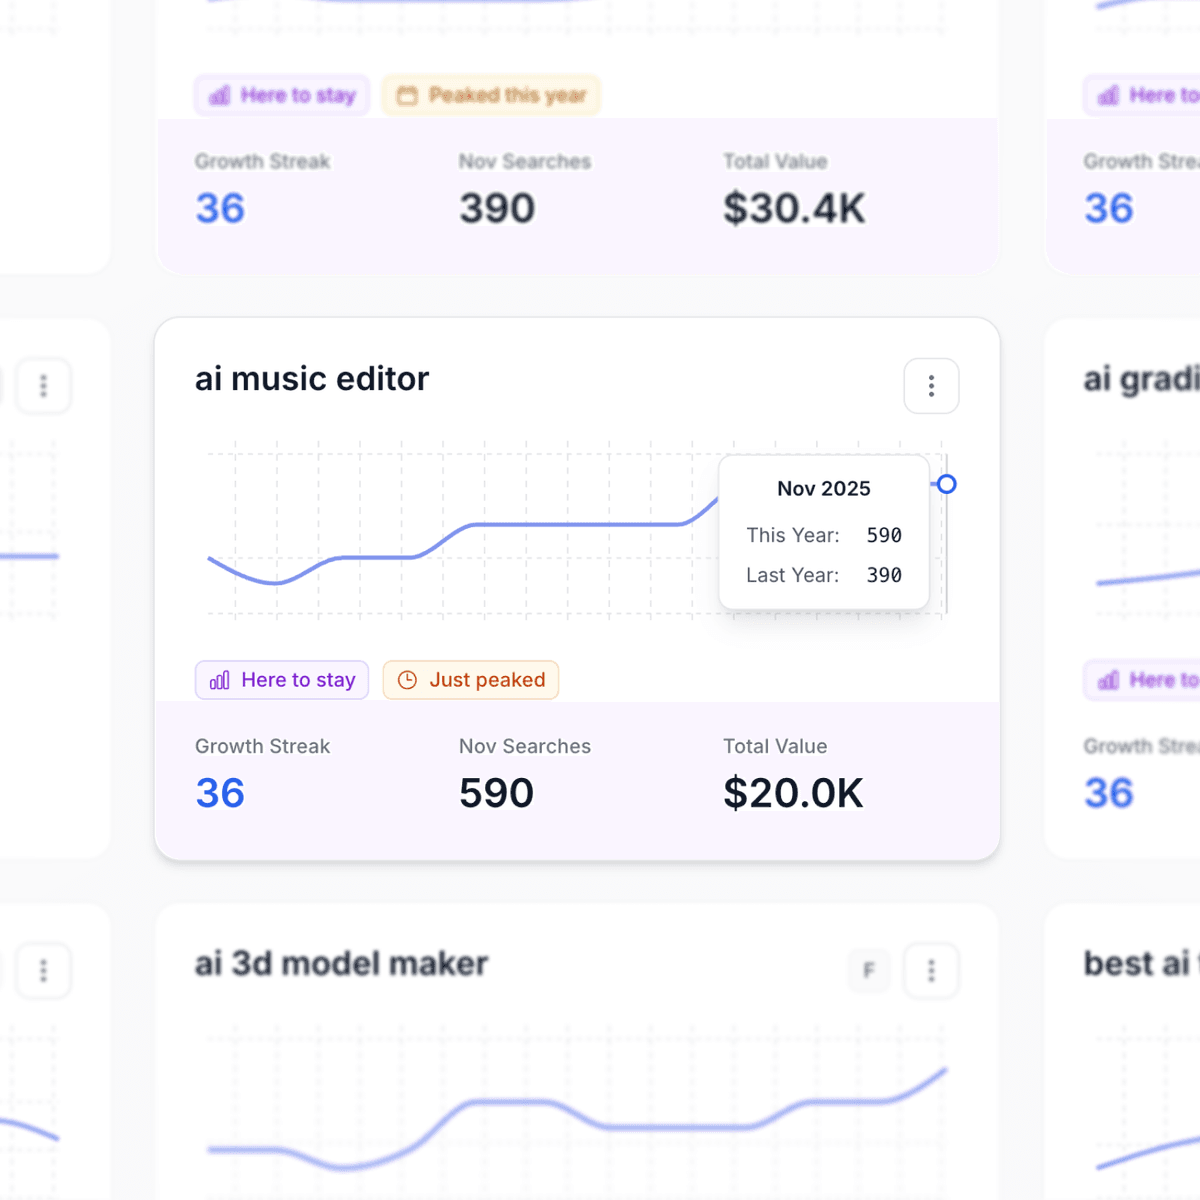Expand the ai music editor card options menu
Viewport: 1200px width, 1200px height.
point(931,386)
